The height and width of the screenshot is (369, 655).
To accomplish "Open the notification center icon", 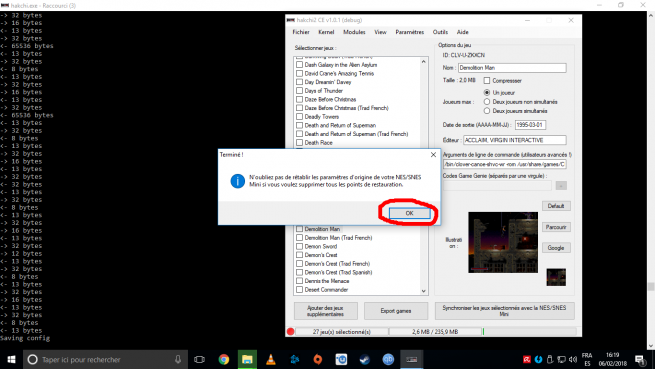I will tap(640, 359).
